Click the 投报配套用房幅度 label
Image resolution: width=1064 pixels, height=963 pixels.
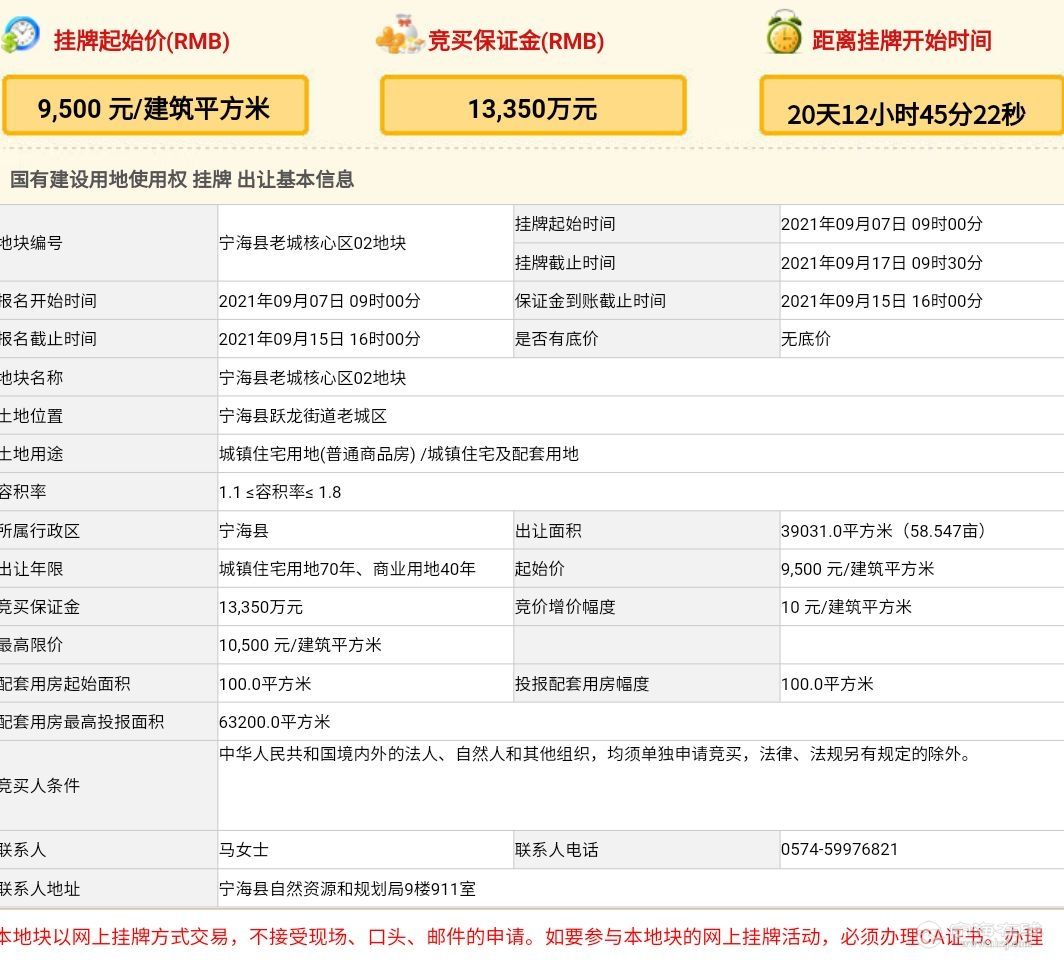[582, 684]
